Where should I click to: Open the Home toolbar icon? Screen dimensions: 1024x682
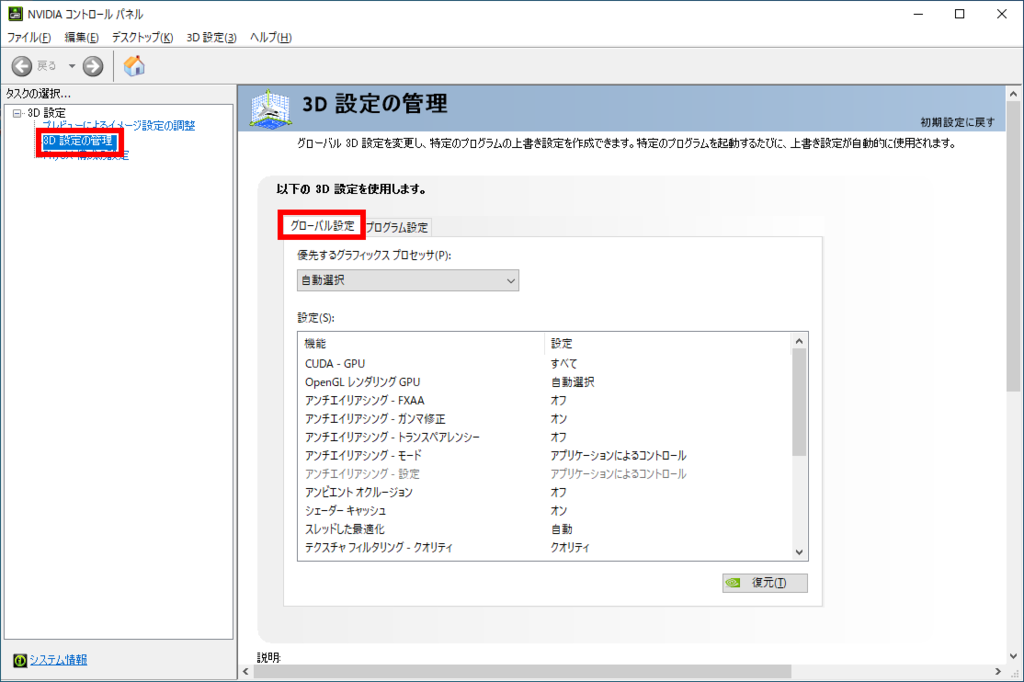pyautogui.click(x=134, y=66)
